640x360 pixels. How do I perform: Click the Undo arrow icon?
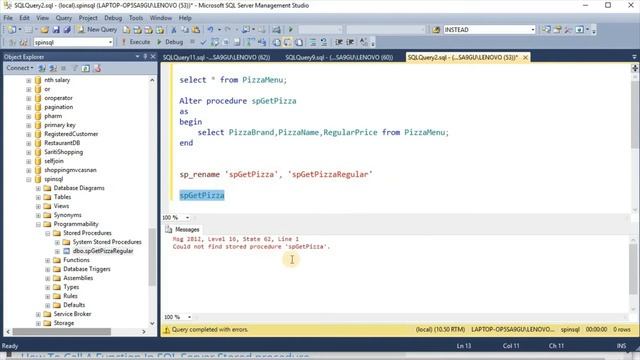(210, 30)
